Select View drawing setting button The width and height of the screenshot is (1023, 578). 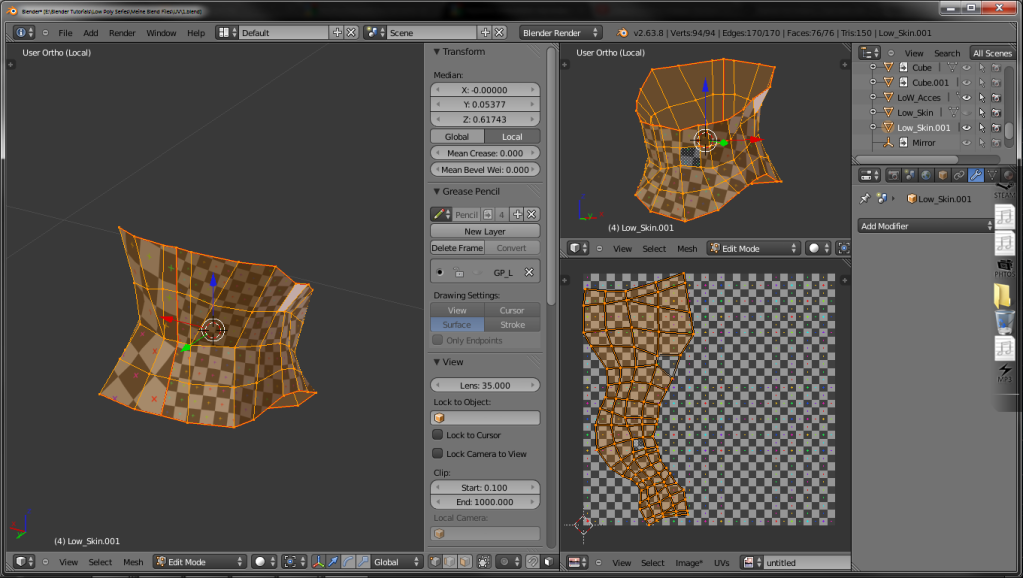tap(457, 310)
